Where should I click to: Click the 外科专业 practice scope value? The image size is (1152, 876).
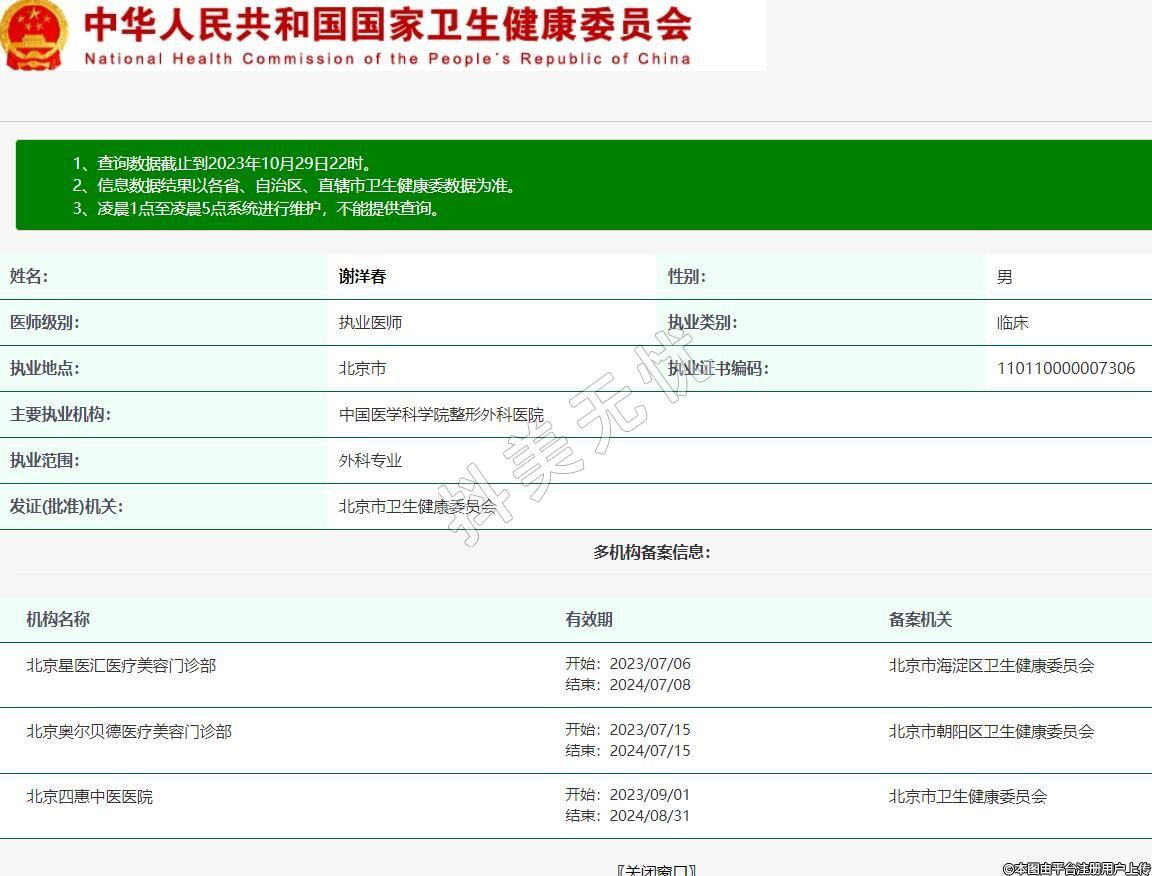tap(370, 460)
